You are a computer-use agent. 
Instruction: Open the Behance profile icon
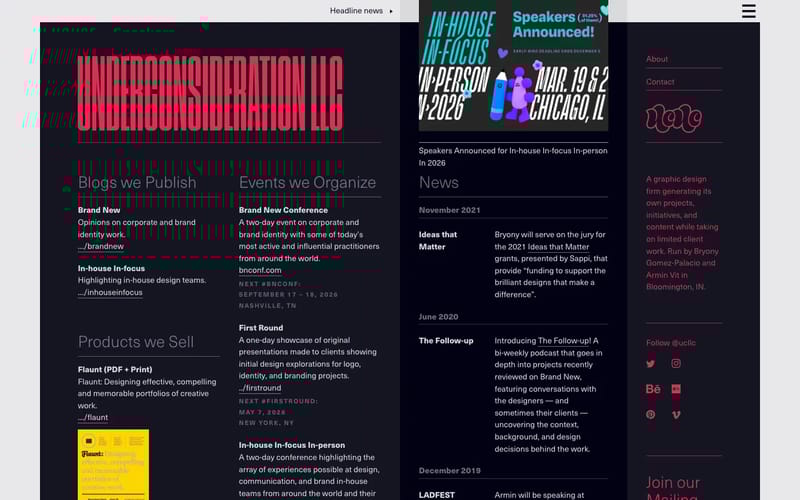click(x=653, y=389)
